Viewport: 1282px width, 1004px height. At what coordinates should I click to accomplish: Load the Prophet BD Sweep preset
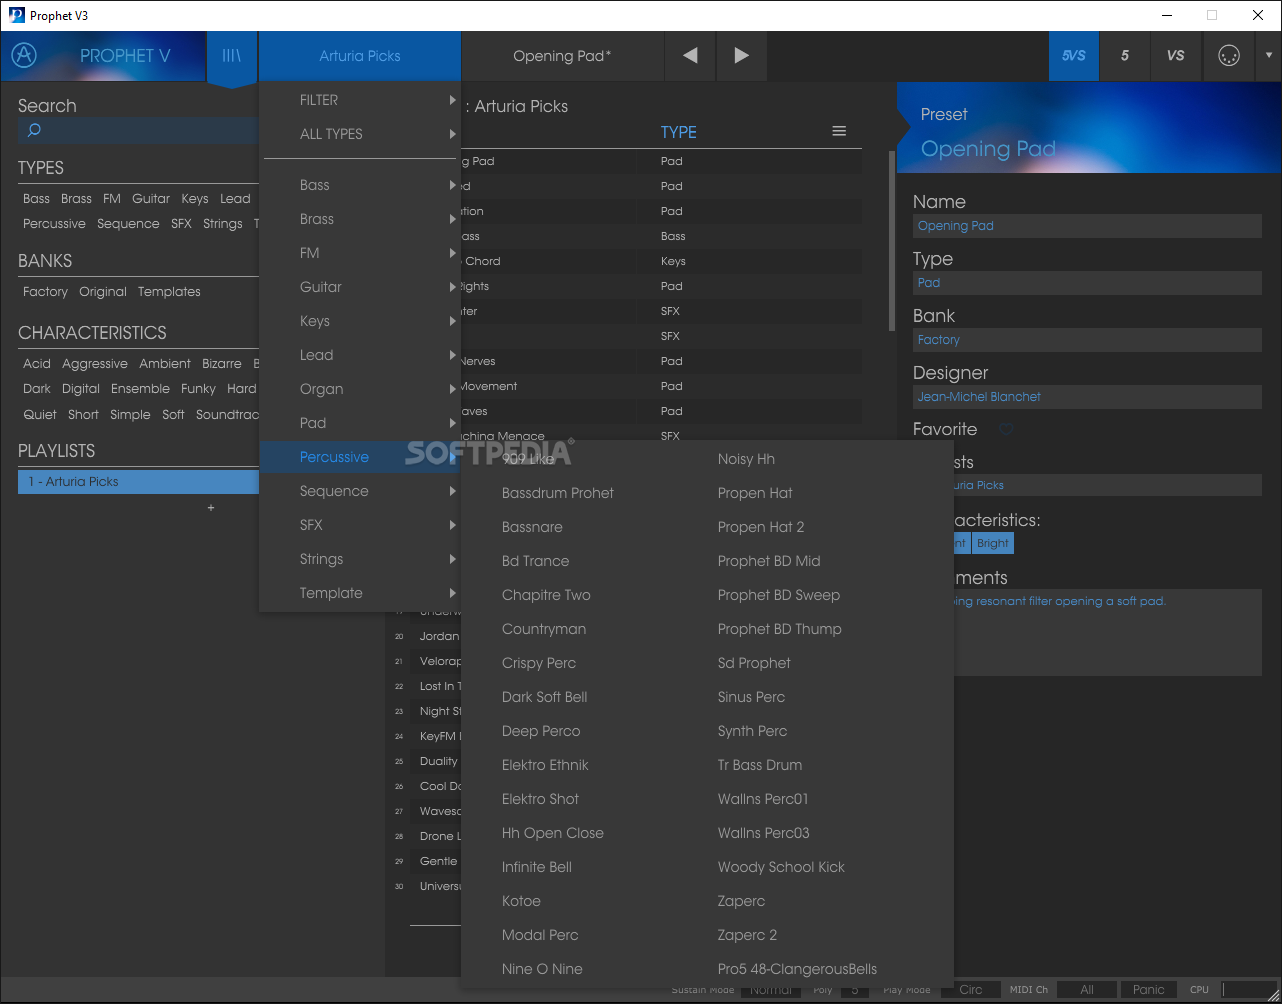pos(779,595)
